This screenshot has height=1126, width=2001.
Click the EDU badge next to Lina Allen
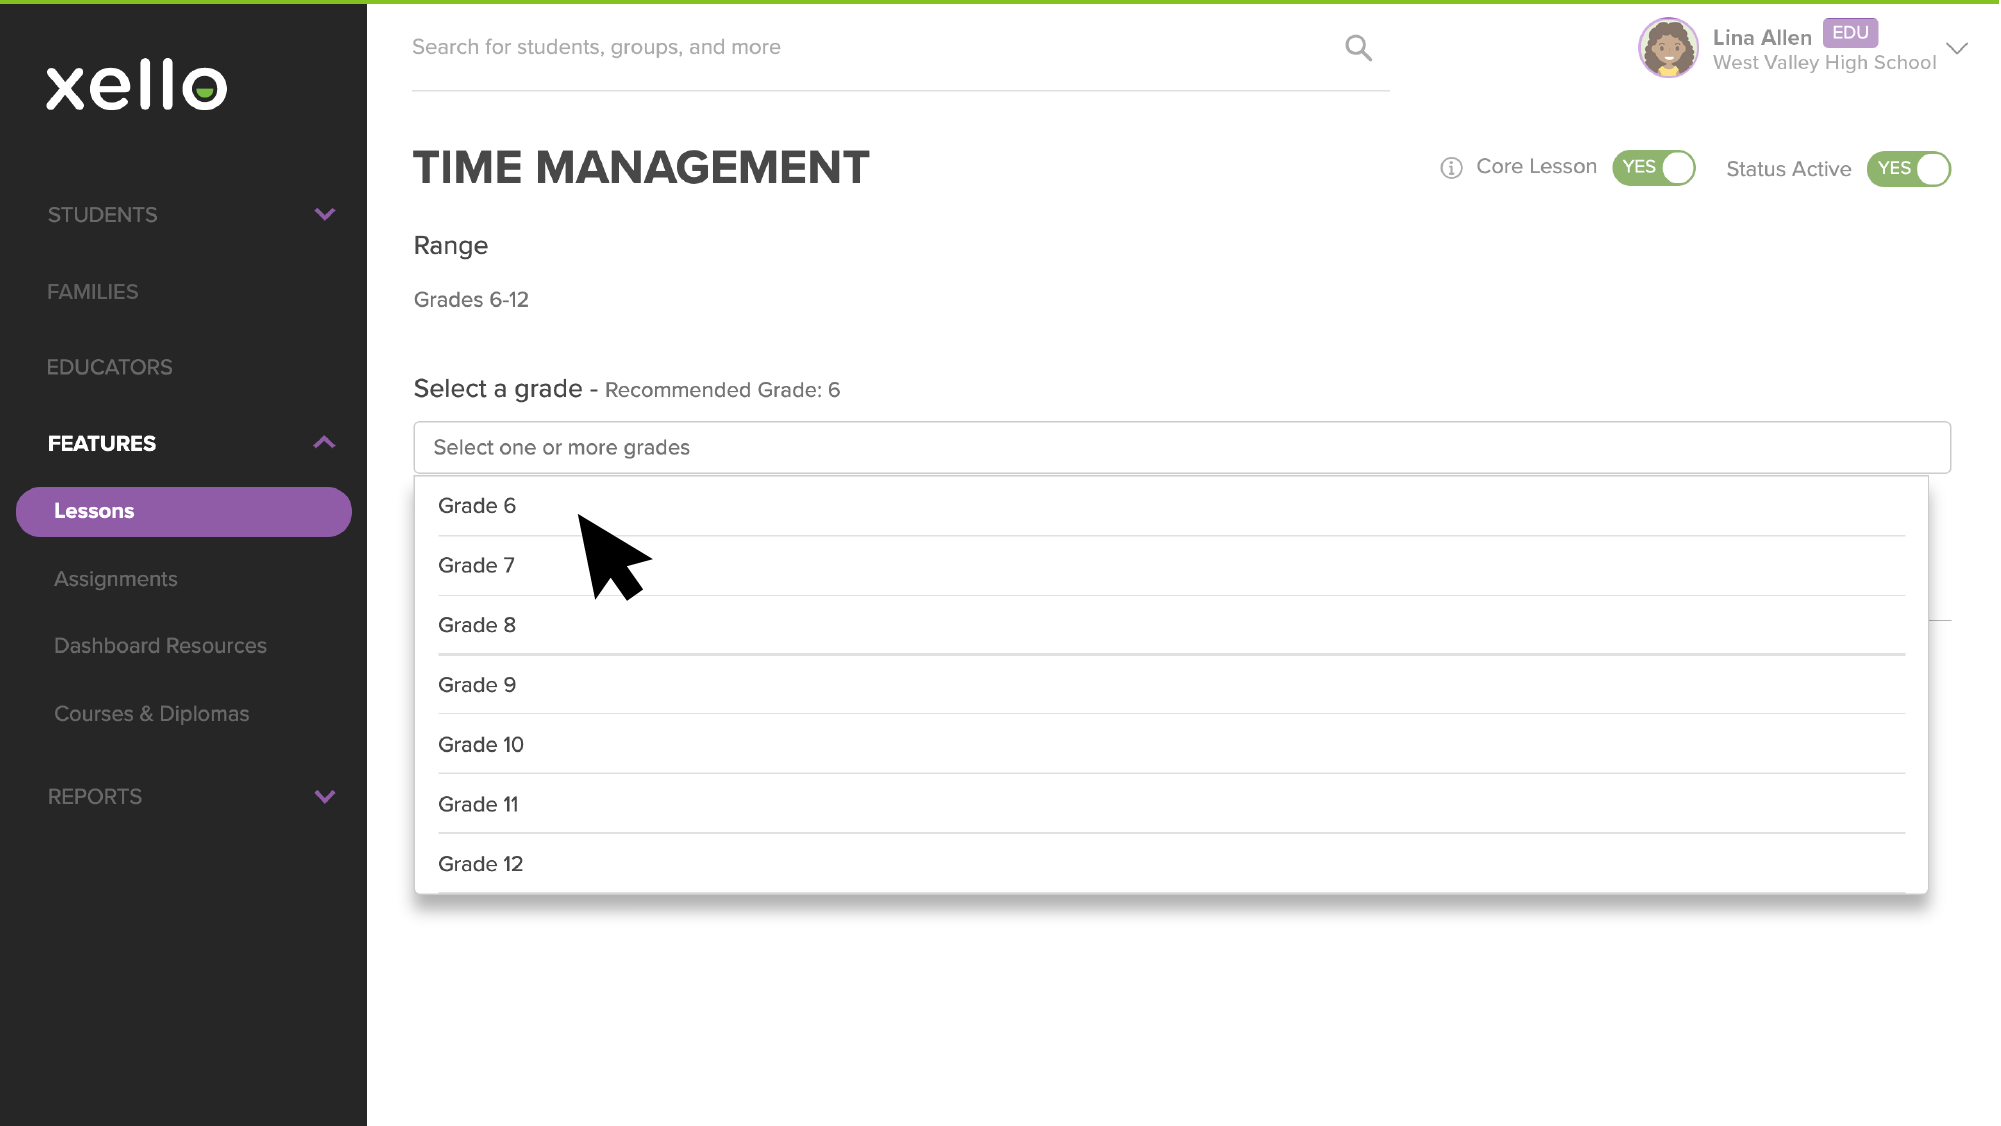click(x=1851, y=33)
